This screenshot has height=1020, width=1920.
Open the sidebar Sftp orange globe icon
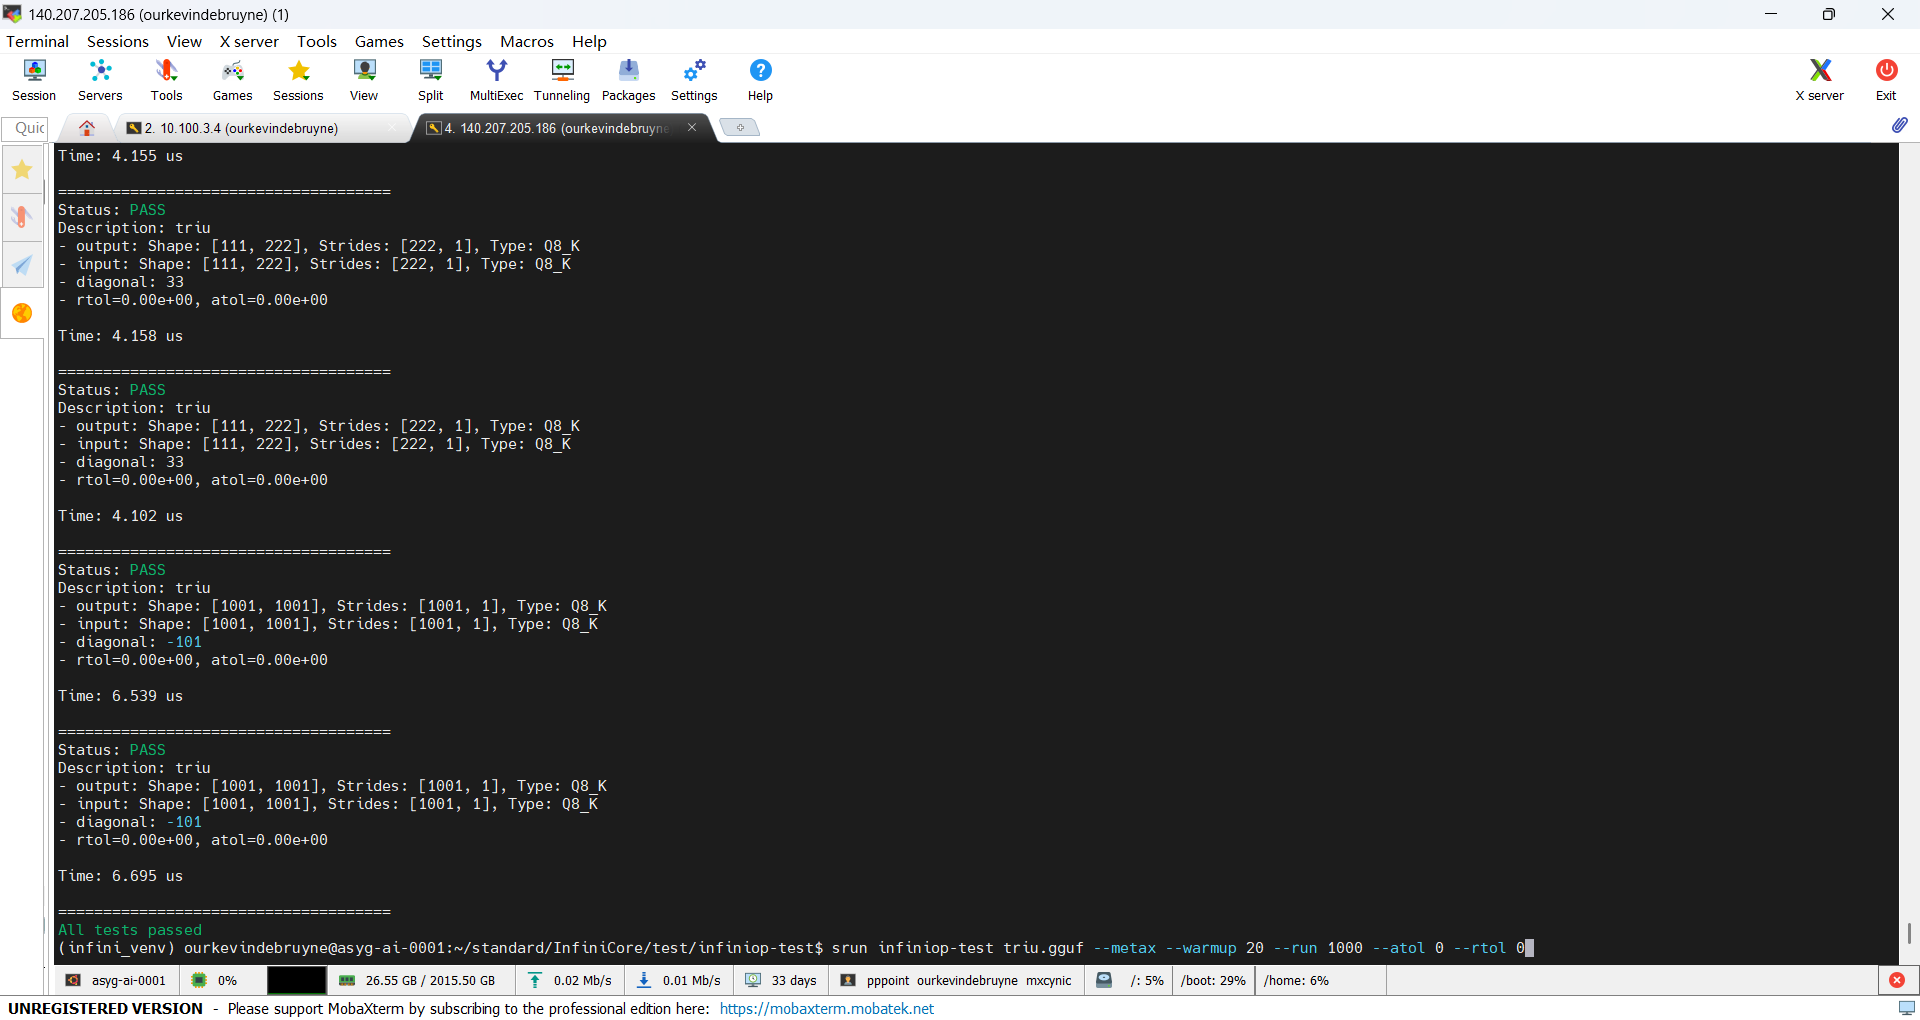click(x=22, y=313)
